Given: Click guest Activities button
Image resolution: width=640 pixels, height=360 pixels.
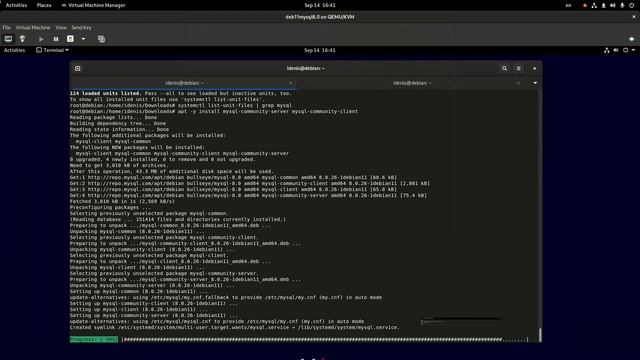Looking at the screenshot, I should 14,50.
